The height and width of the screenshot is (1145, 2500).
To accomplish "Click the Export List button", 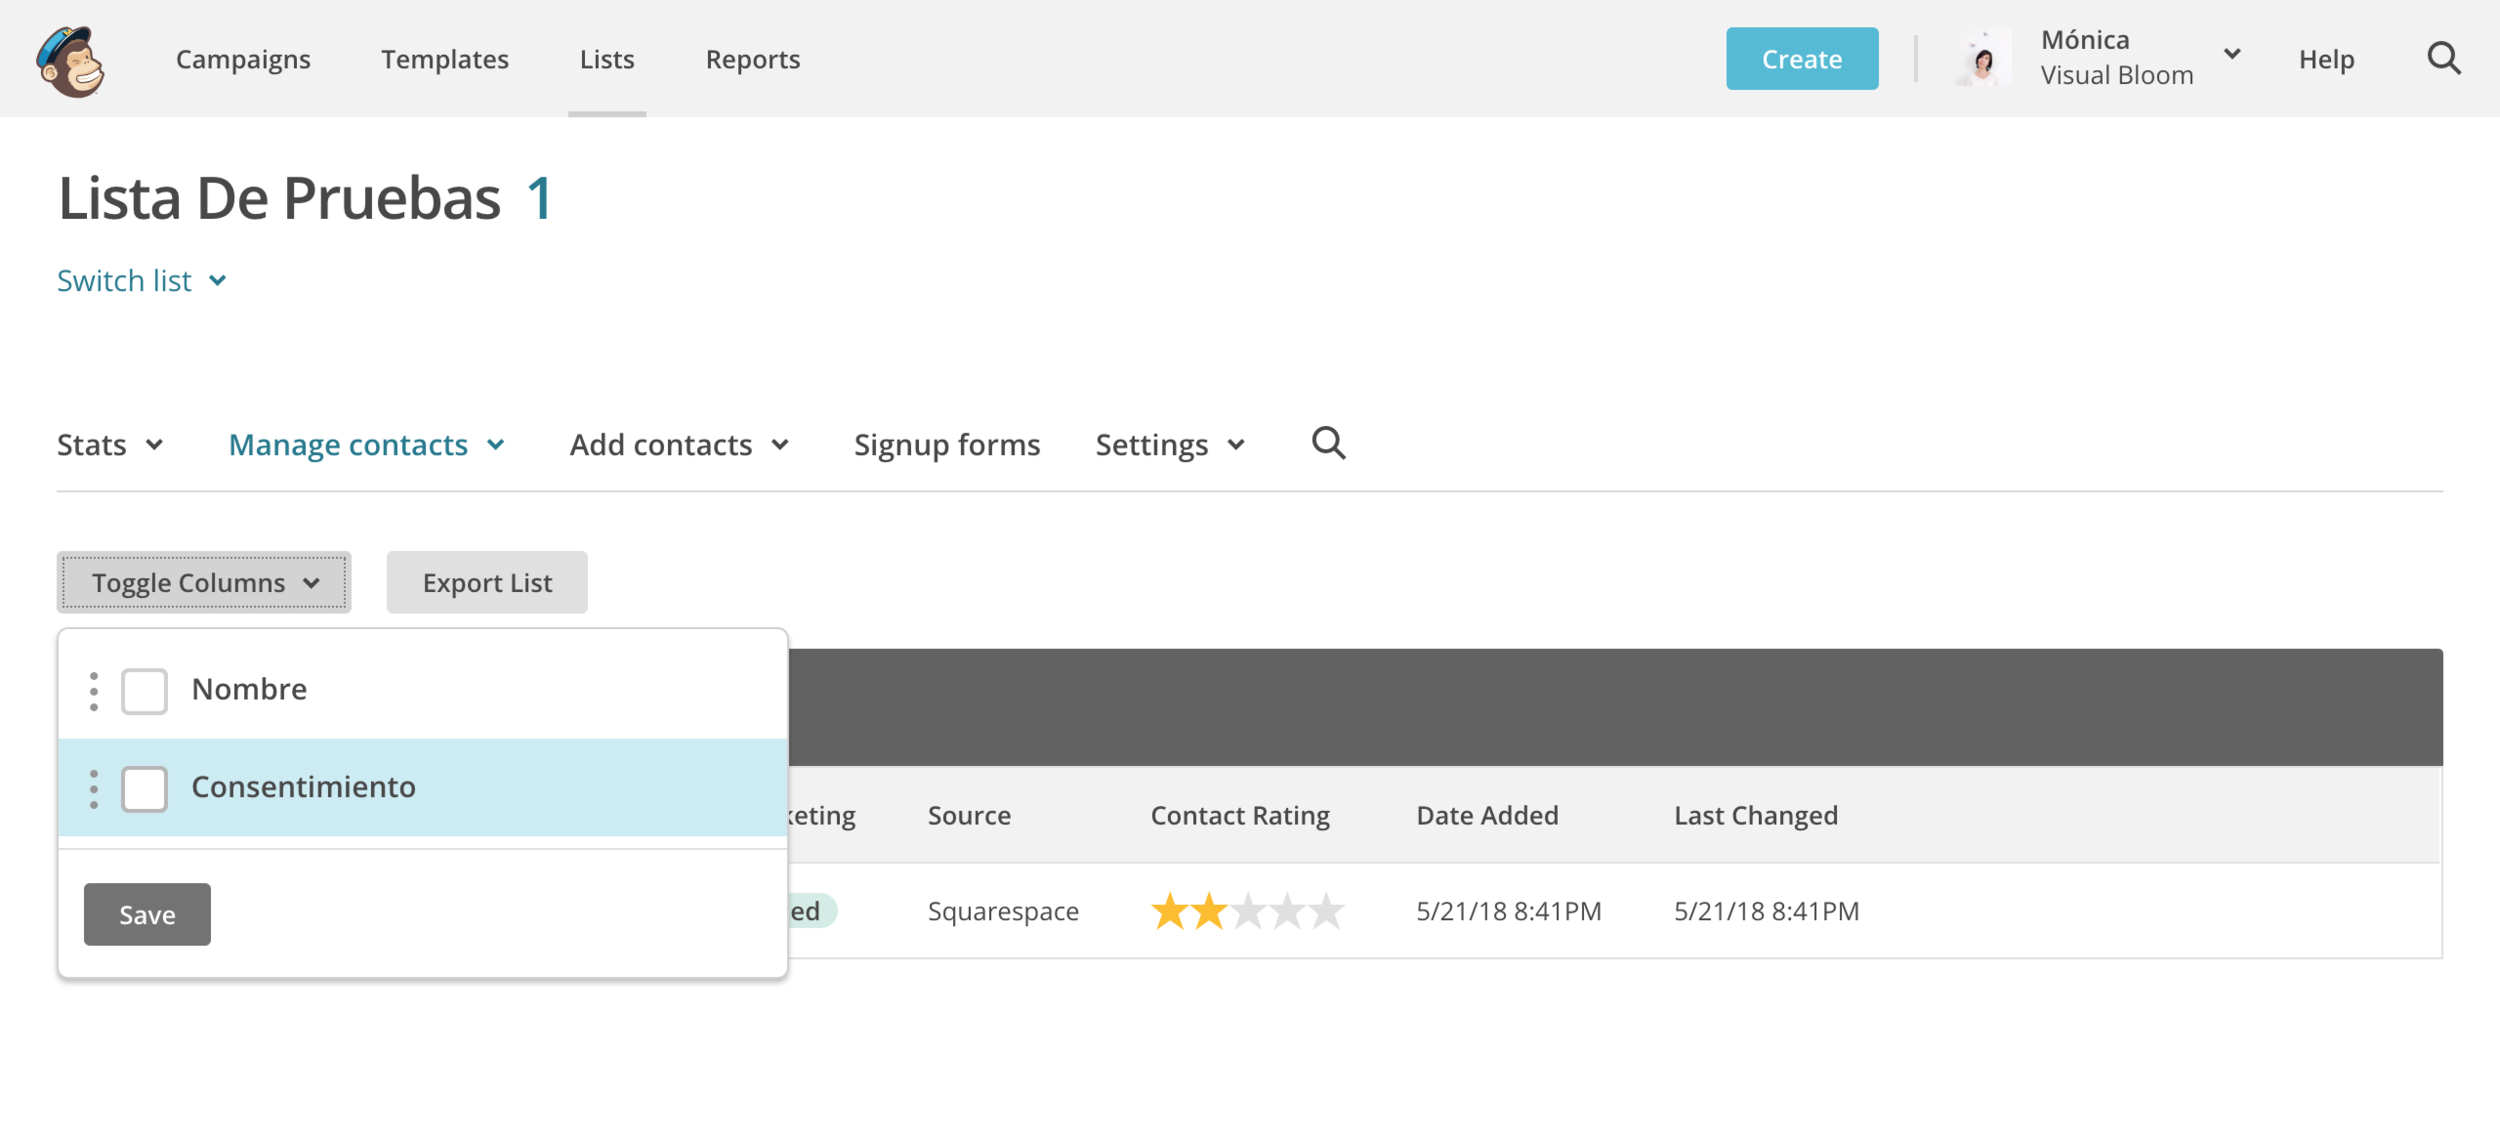I will (487, 582).
